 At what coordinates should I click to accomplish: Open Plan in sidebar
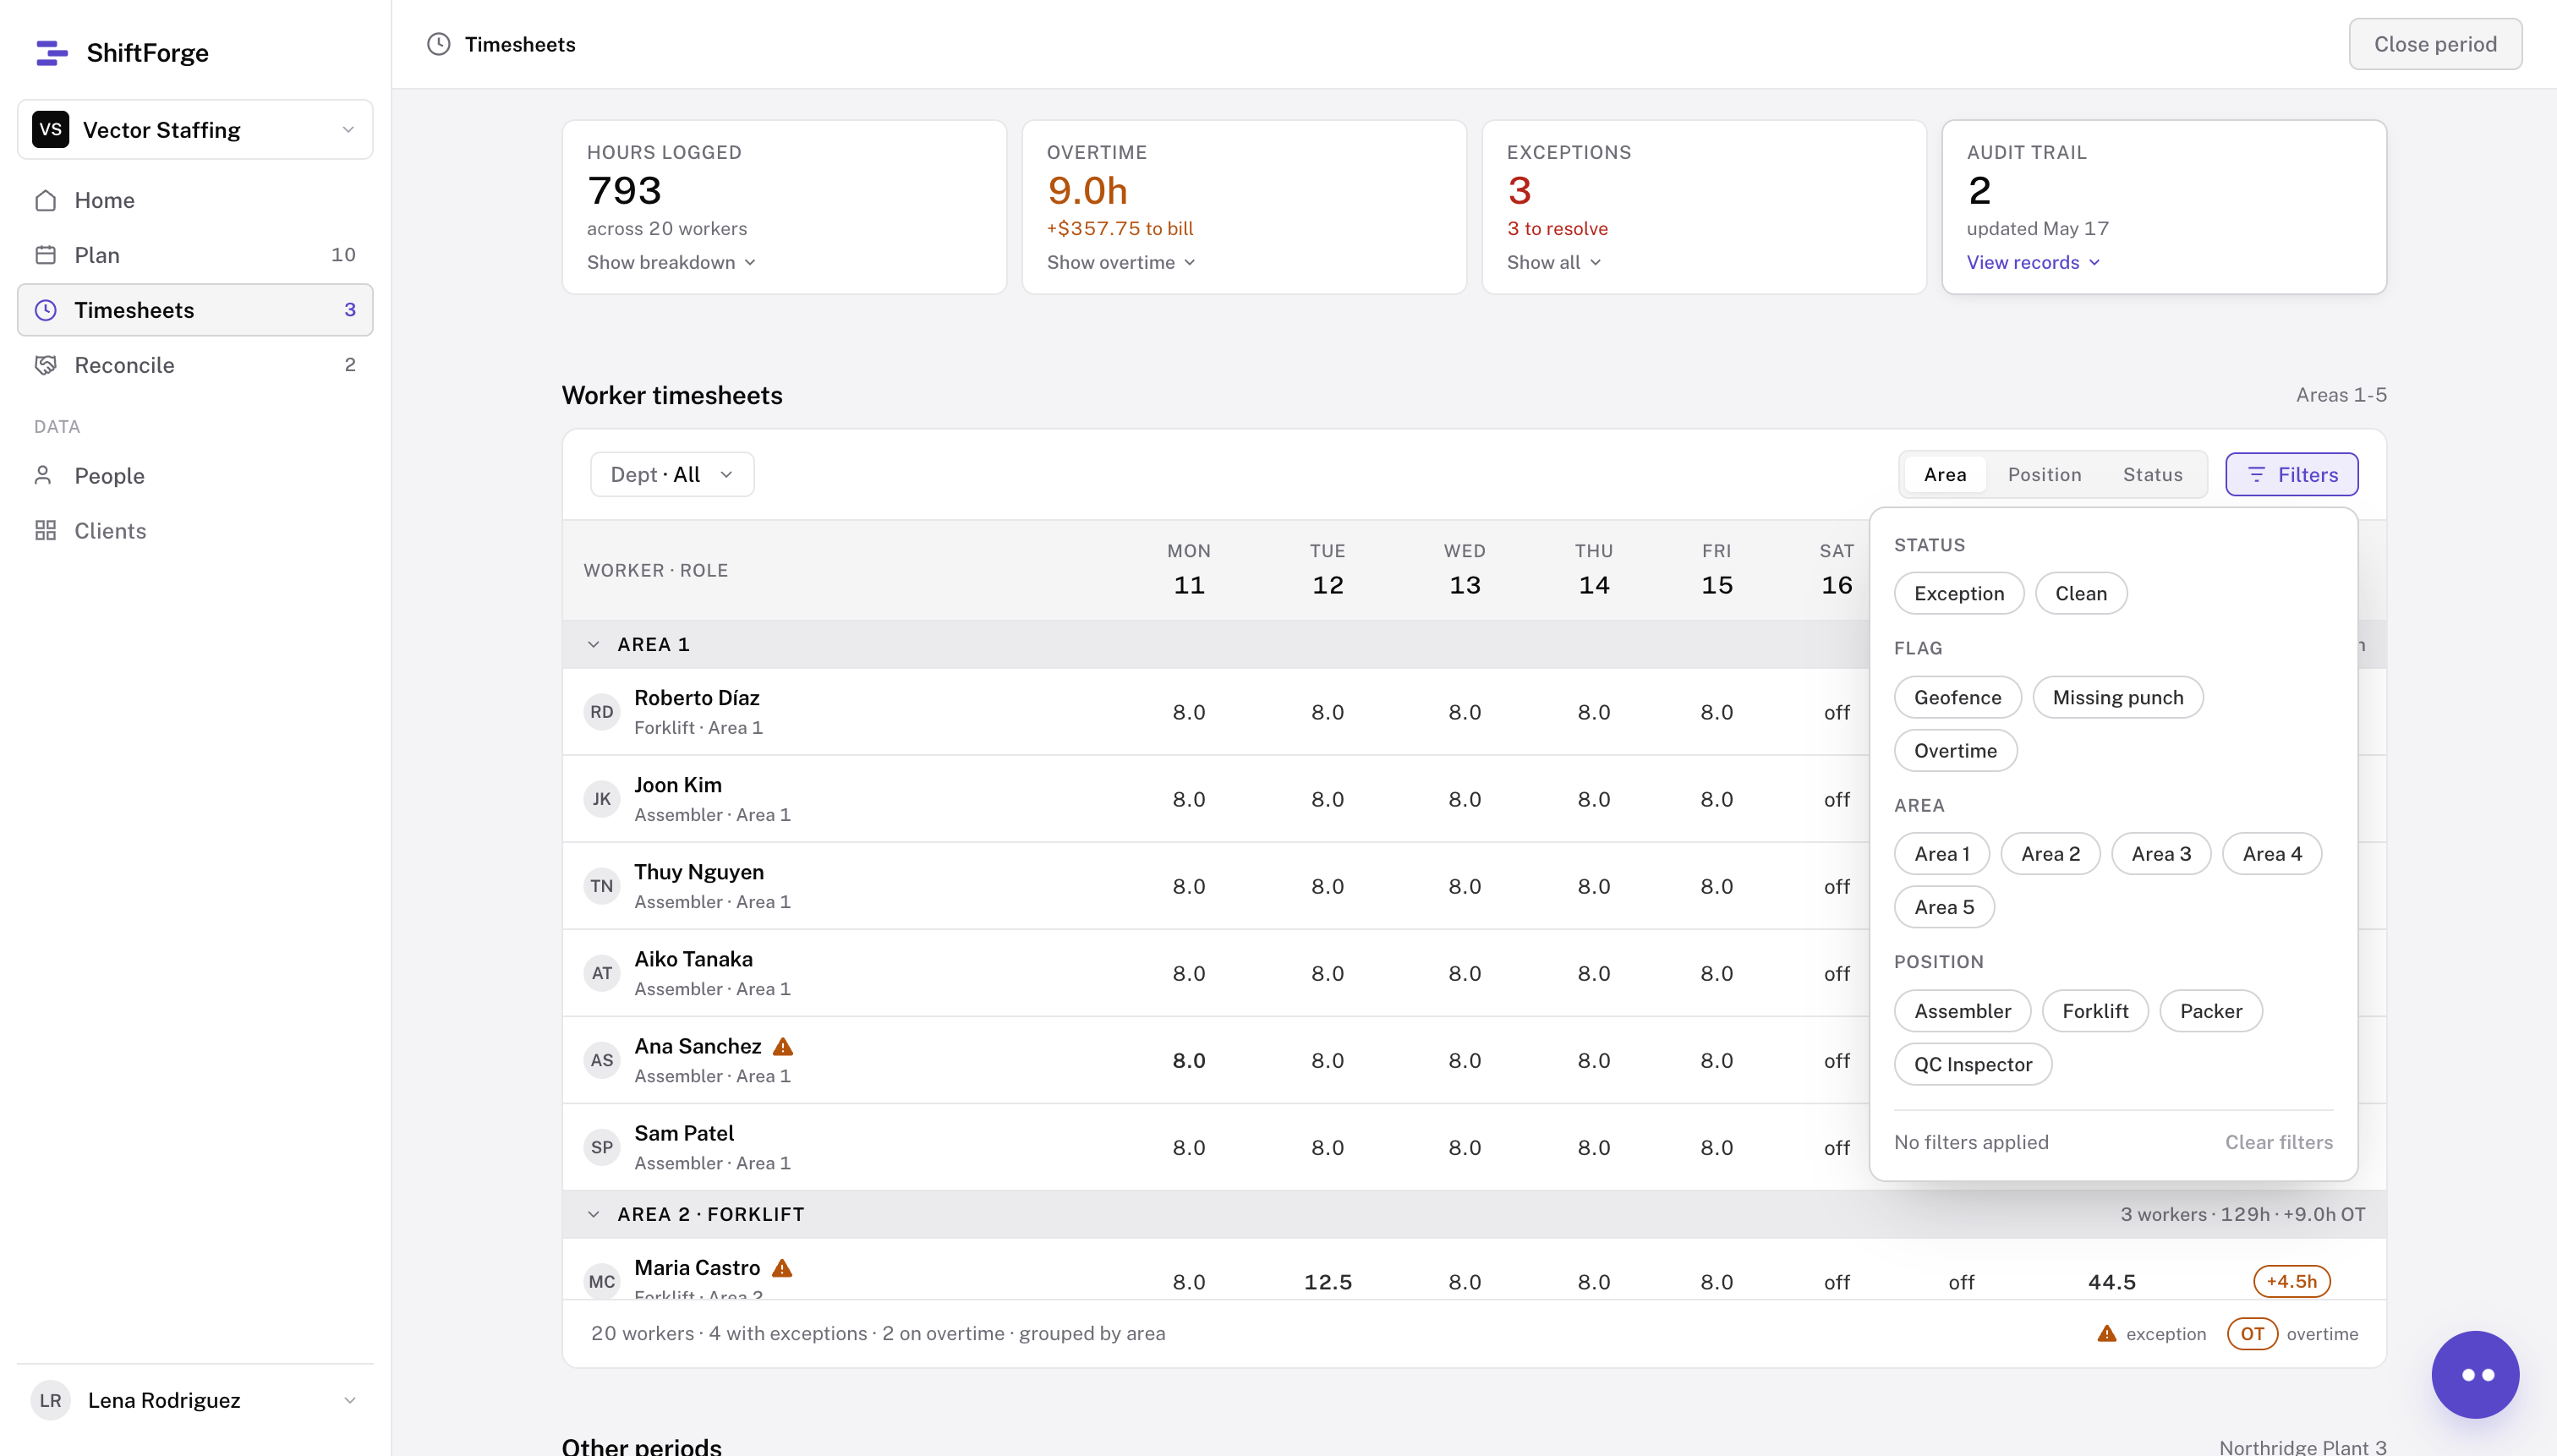pos(195,255)
